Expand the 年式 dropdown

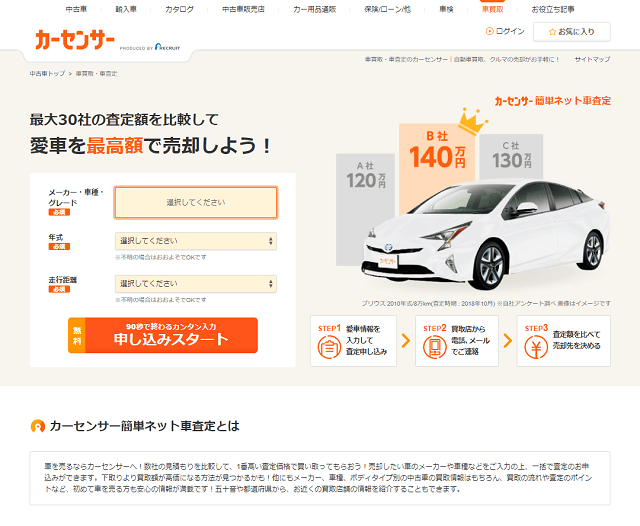[196, 241]
